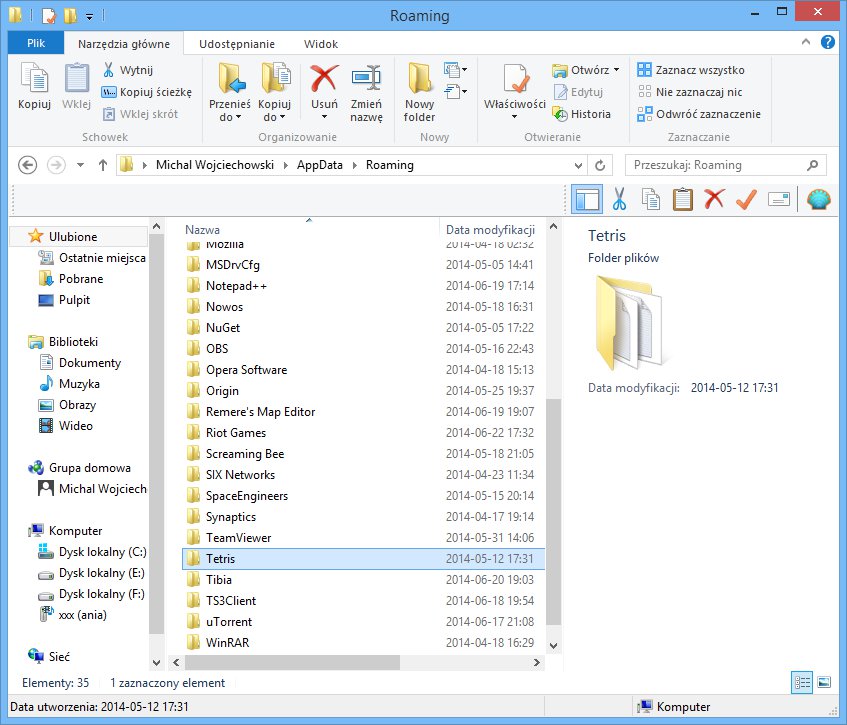Click the Przeszukaj: Roaming search box
This screenshot has width=847, height=725.
(725, 165)
